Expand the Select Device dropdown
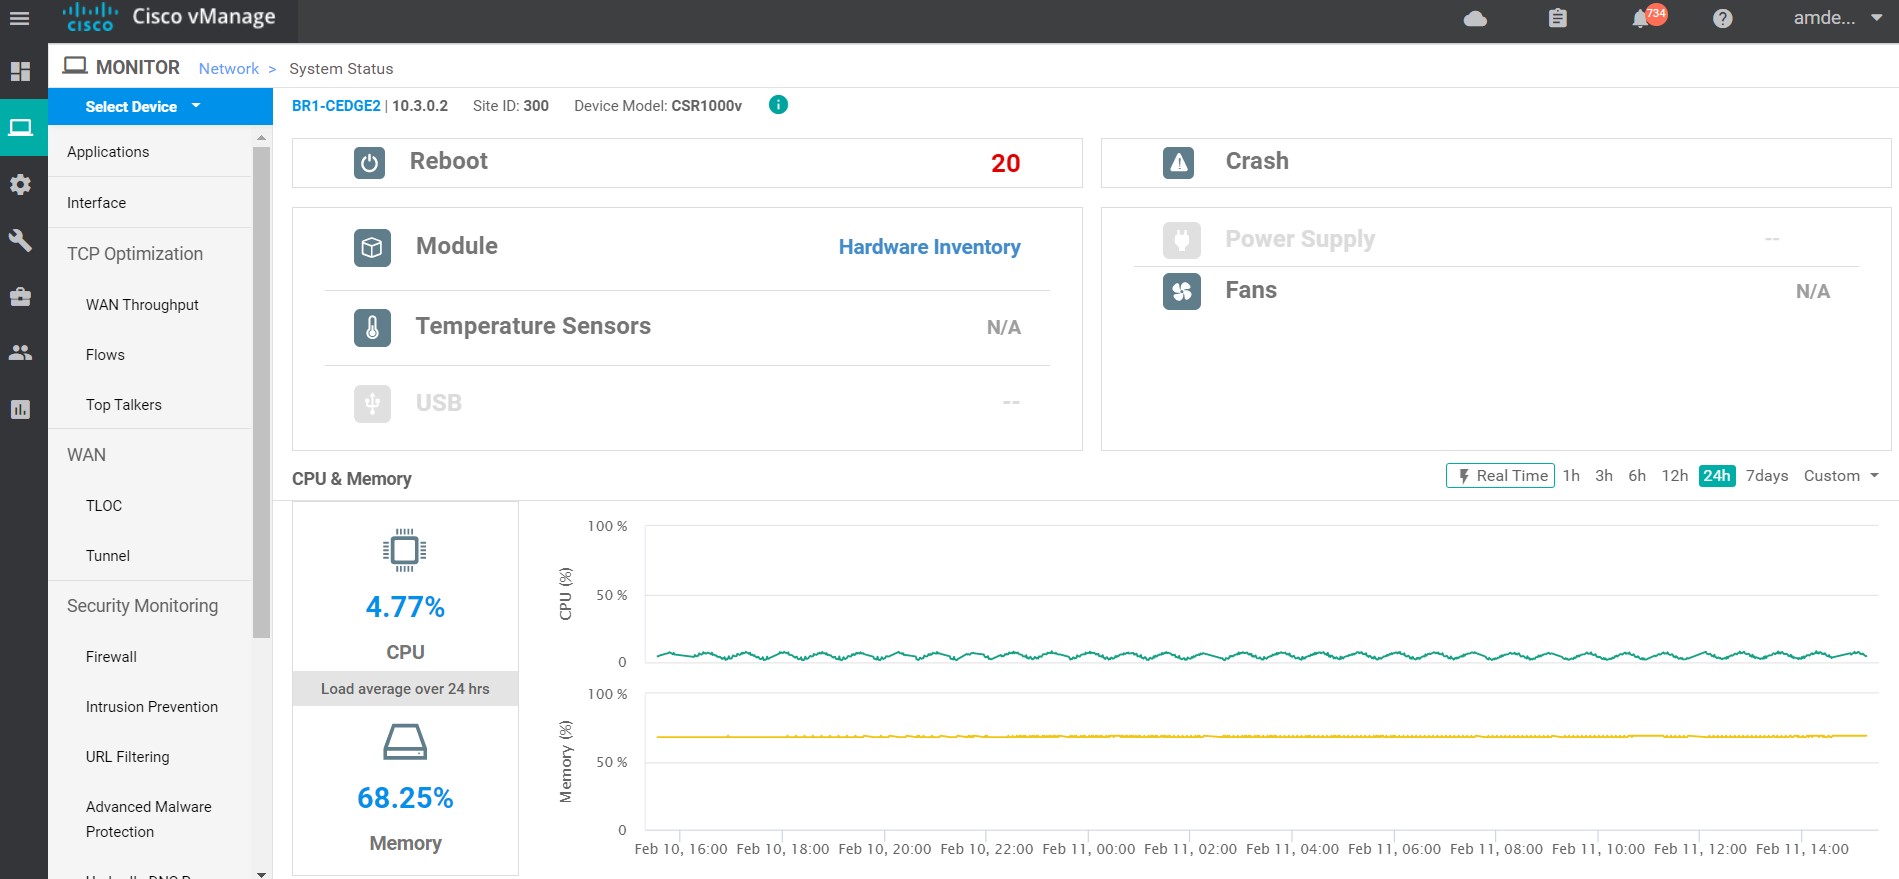1899x879 pixels. (142, 106)
